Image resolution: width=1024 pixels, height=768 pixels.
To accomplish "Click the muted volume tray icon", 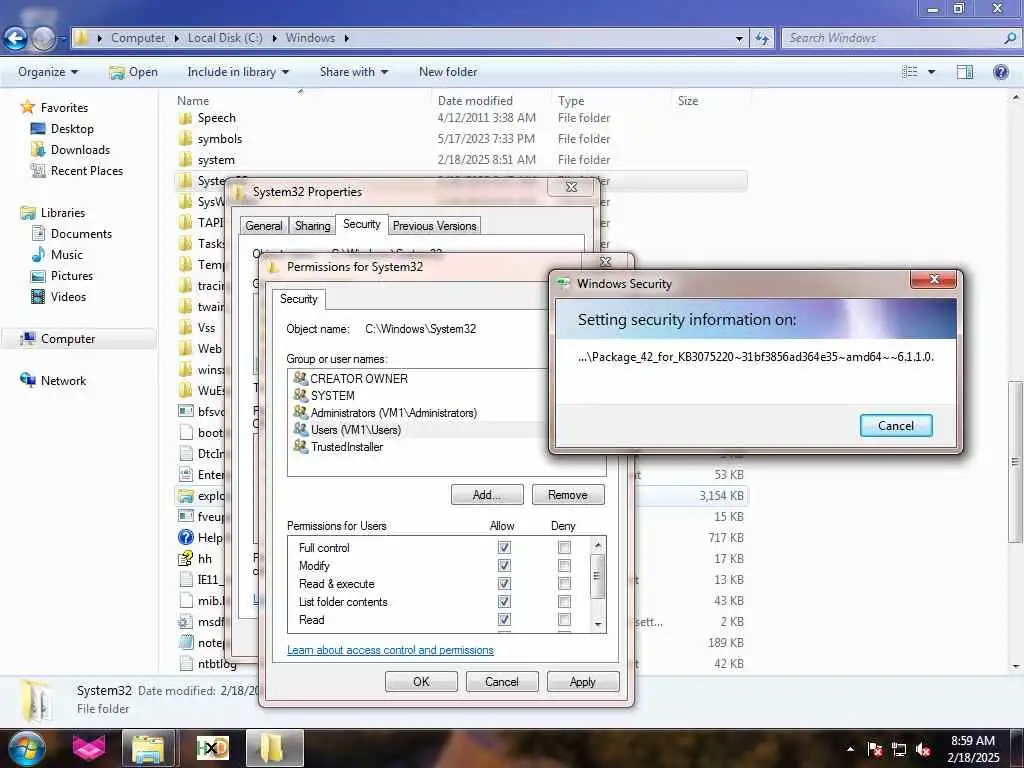I will click(923, 750).
